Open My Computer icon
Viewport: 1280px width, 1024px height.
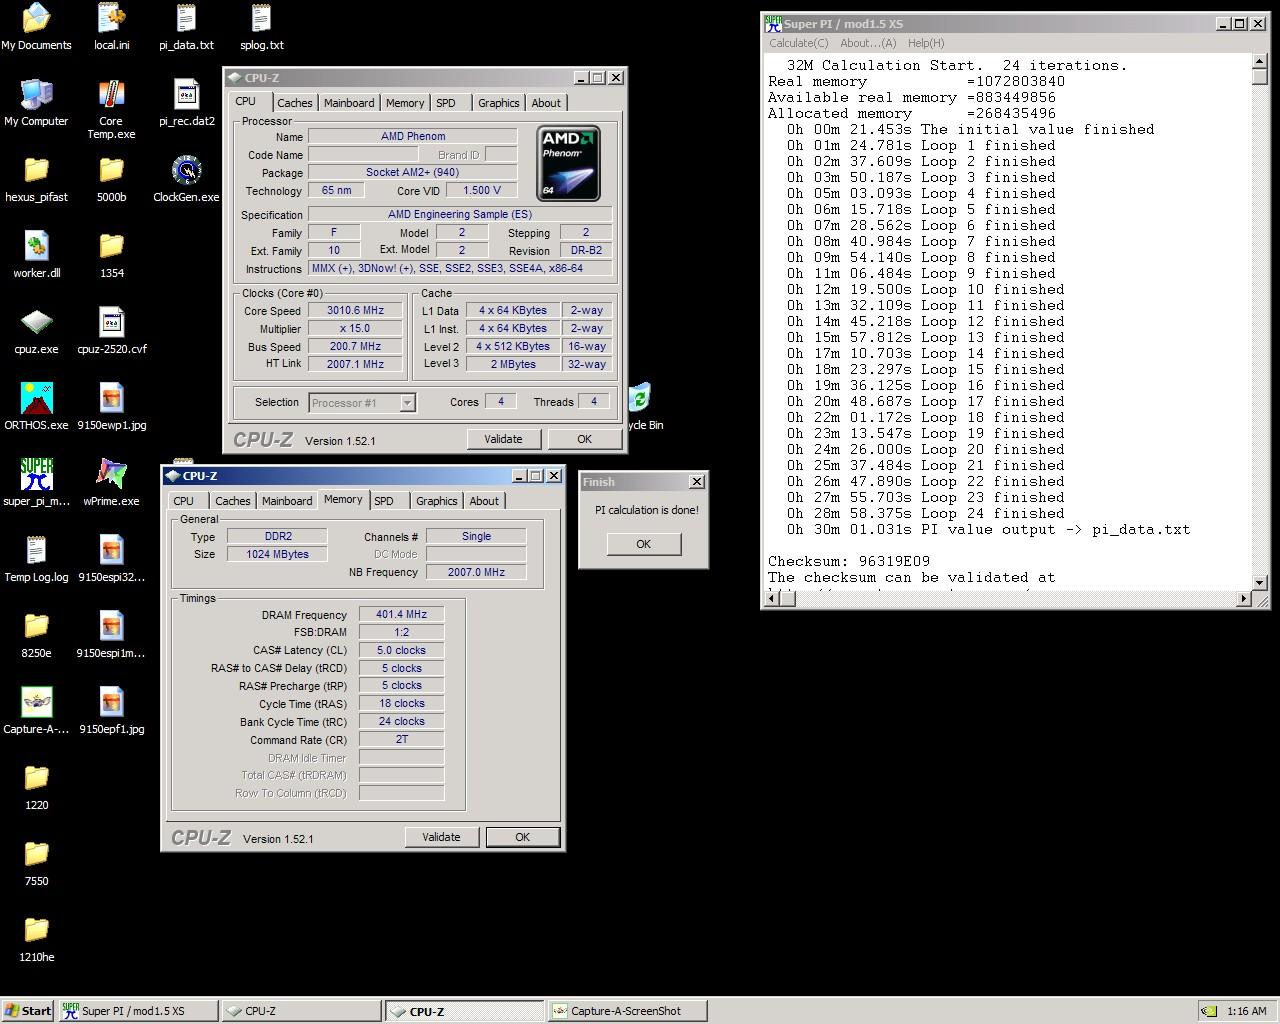(36, 103)
